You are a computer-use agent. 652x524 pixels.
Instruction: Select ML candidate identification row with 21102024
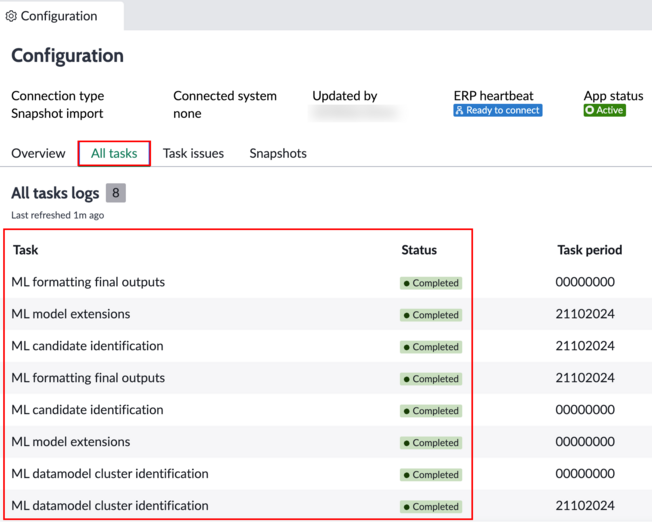(x=326, y=346)
